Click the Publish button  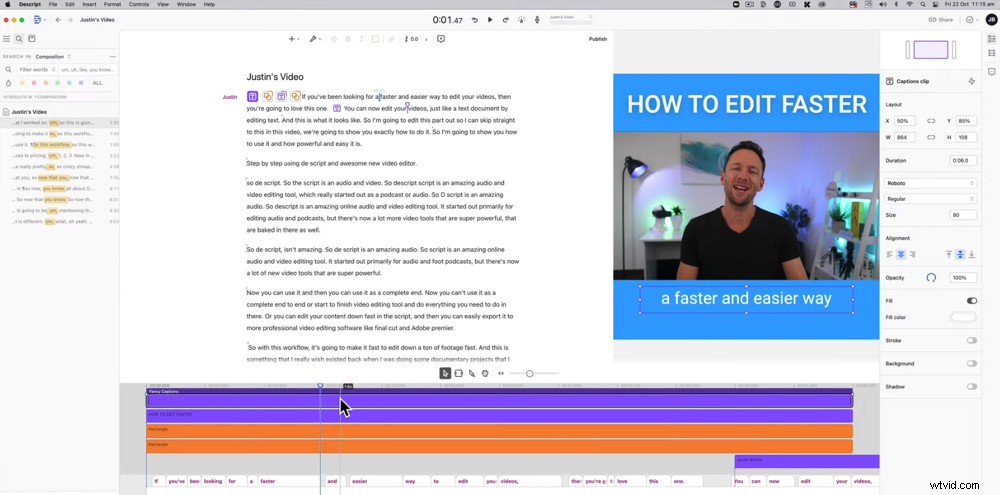pyautogui.click(x=598, y=39)
